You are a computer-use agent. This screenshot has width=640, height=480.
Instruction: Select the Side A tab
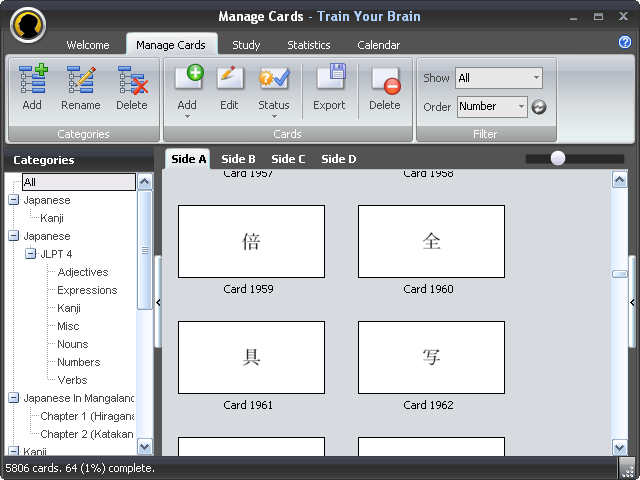pyautogui.click(x=189, y=159)
